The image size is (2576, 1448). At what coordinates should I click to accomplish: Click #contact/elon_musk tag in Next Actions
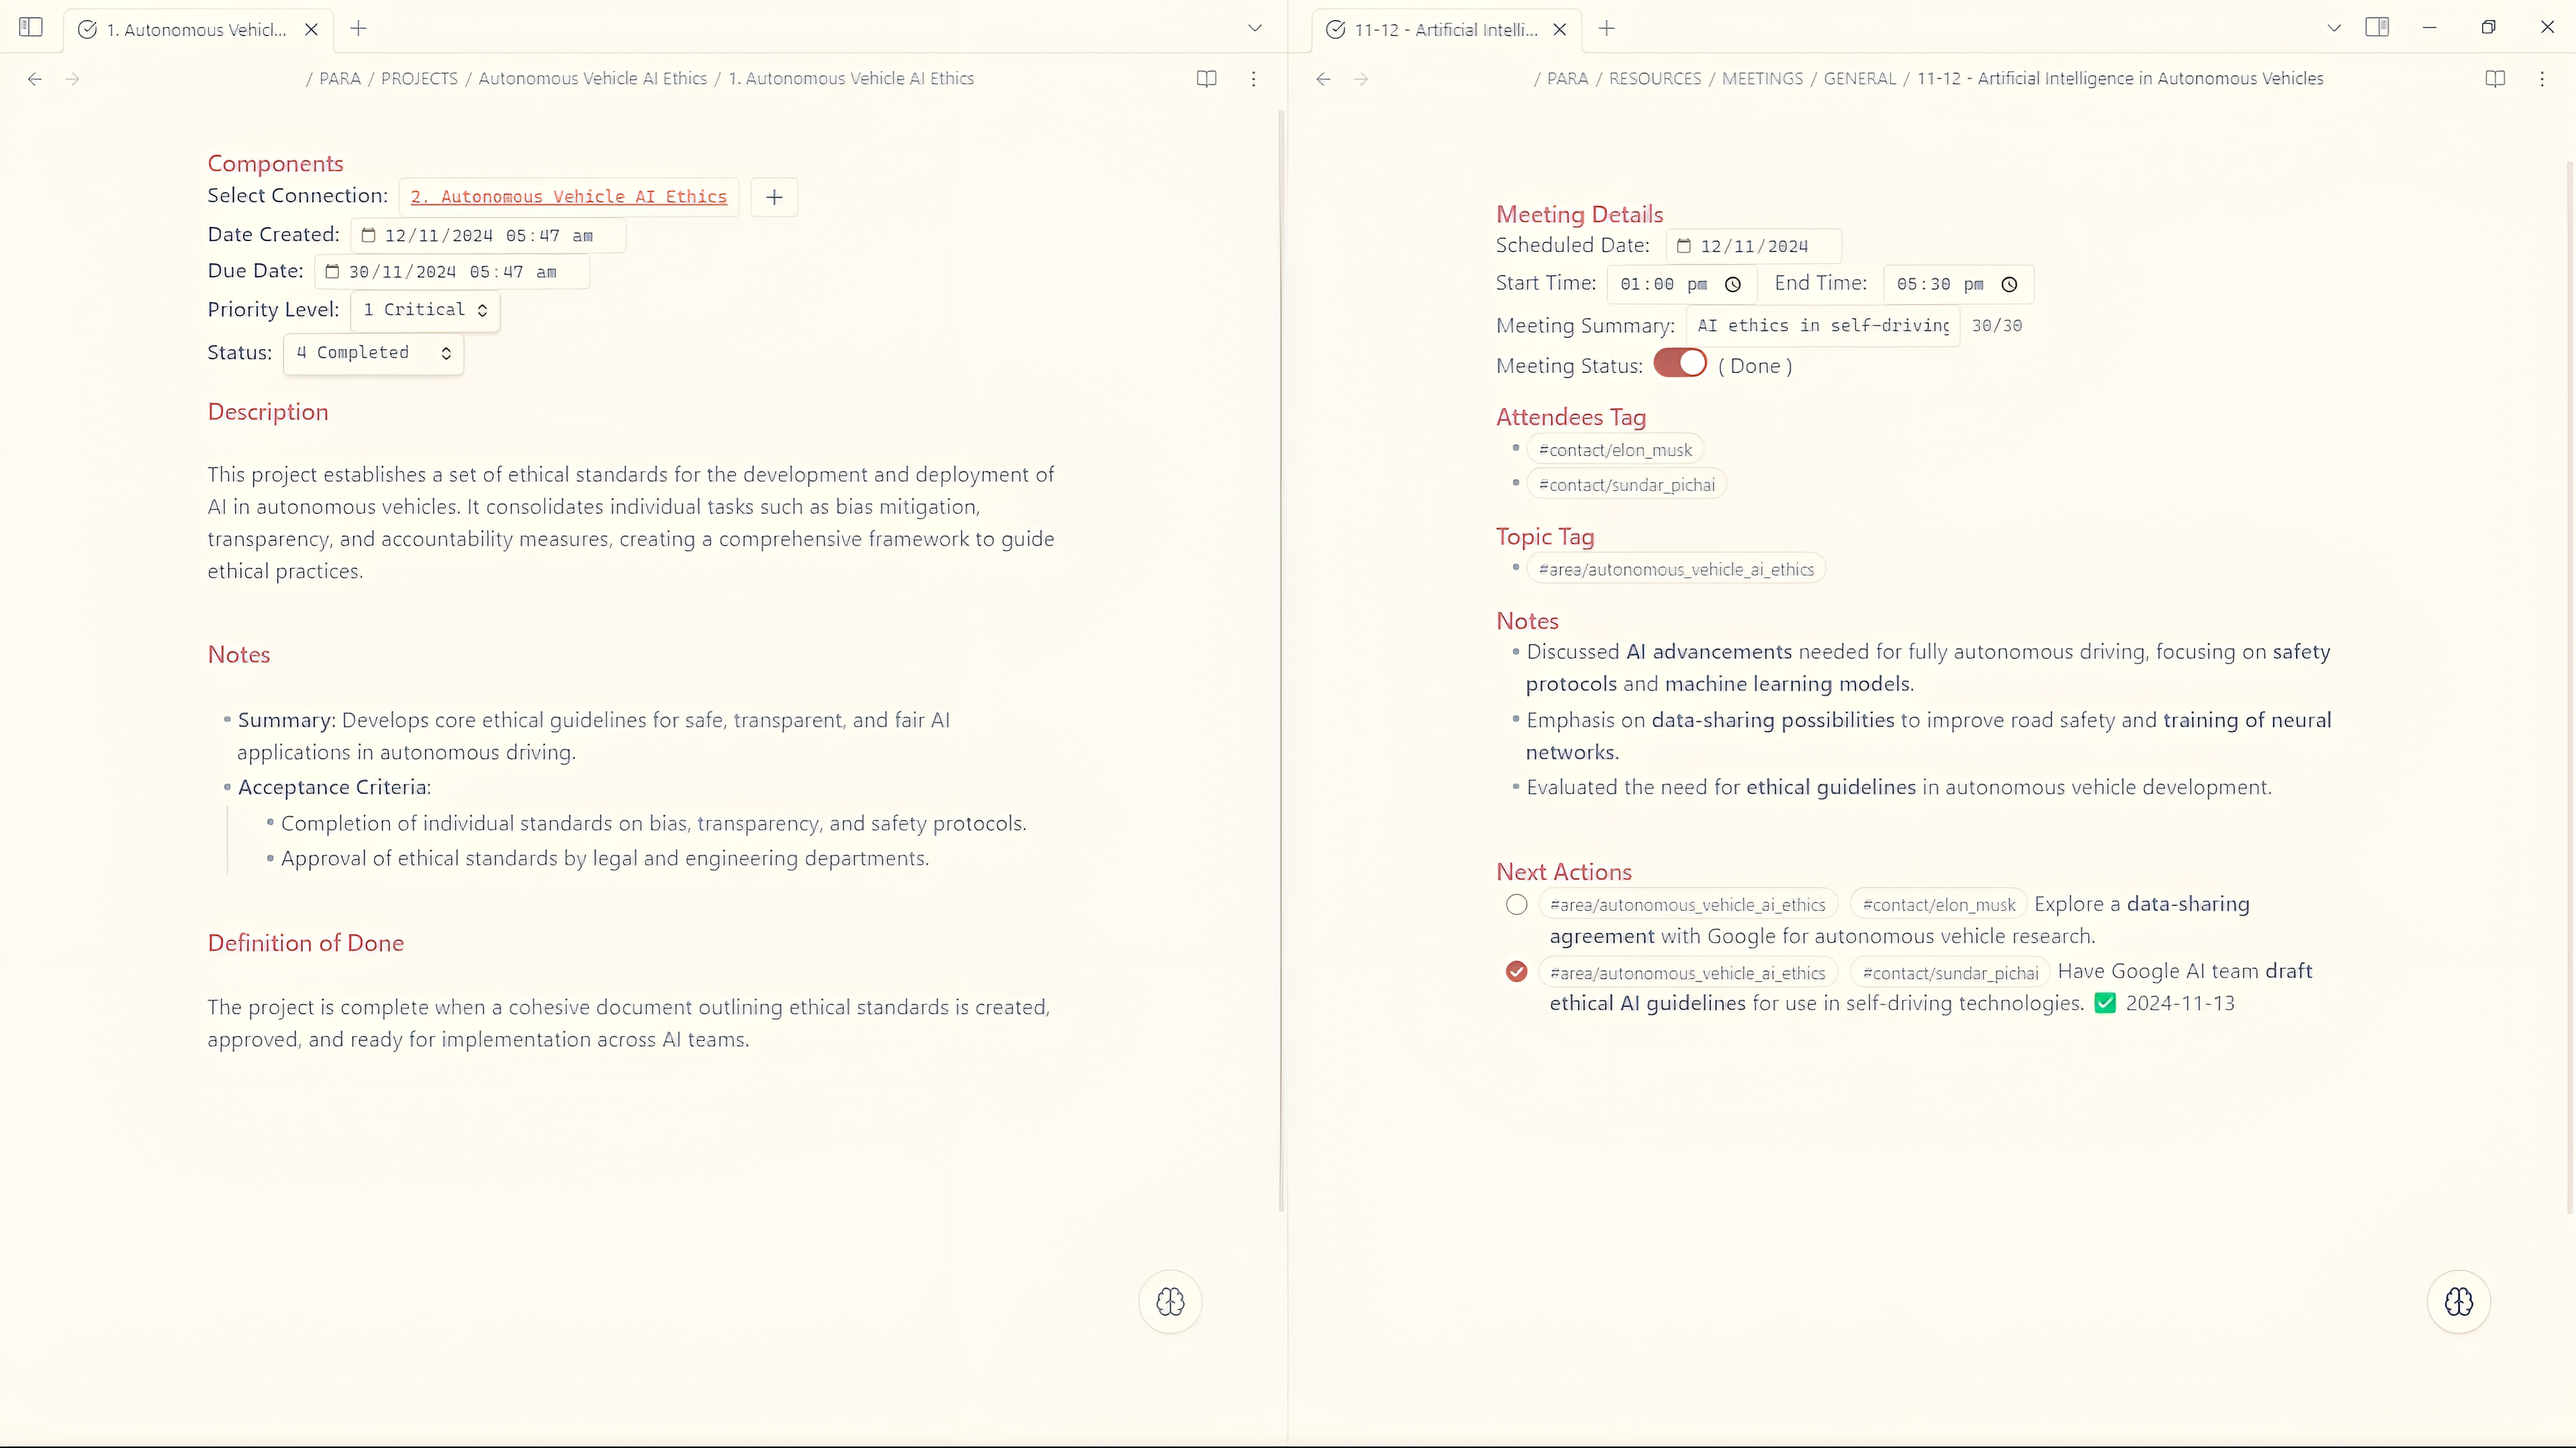[1938, 904]
